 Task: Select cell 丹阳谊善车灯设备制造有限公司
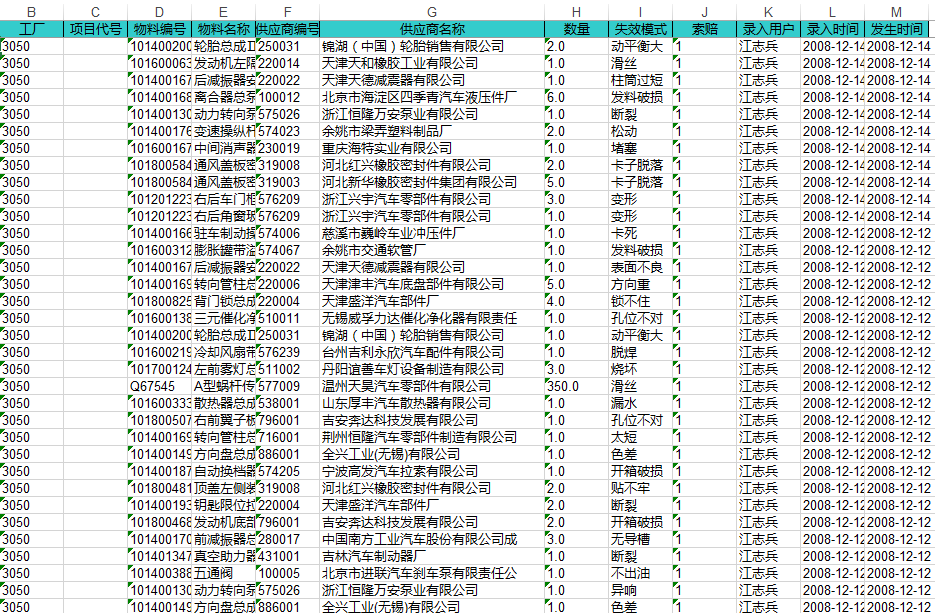[x=432, y=369]
